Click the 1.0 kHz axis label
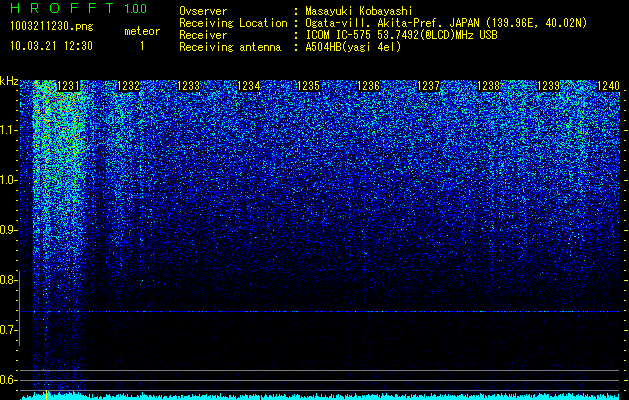 (x=7, y=180)
